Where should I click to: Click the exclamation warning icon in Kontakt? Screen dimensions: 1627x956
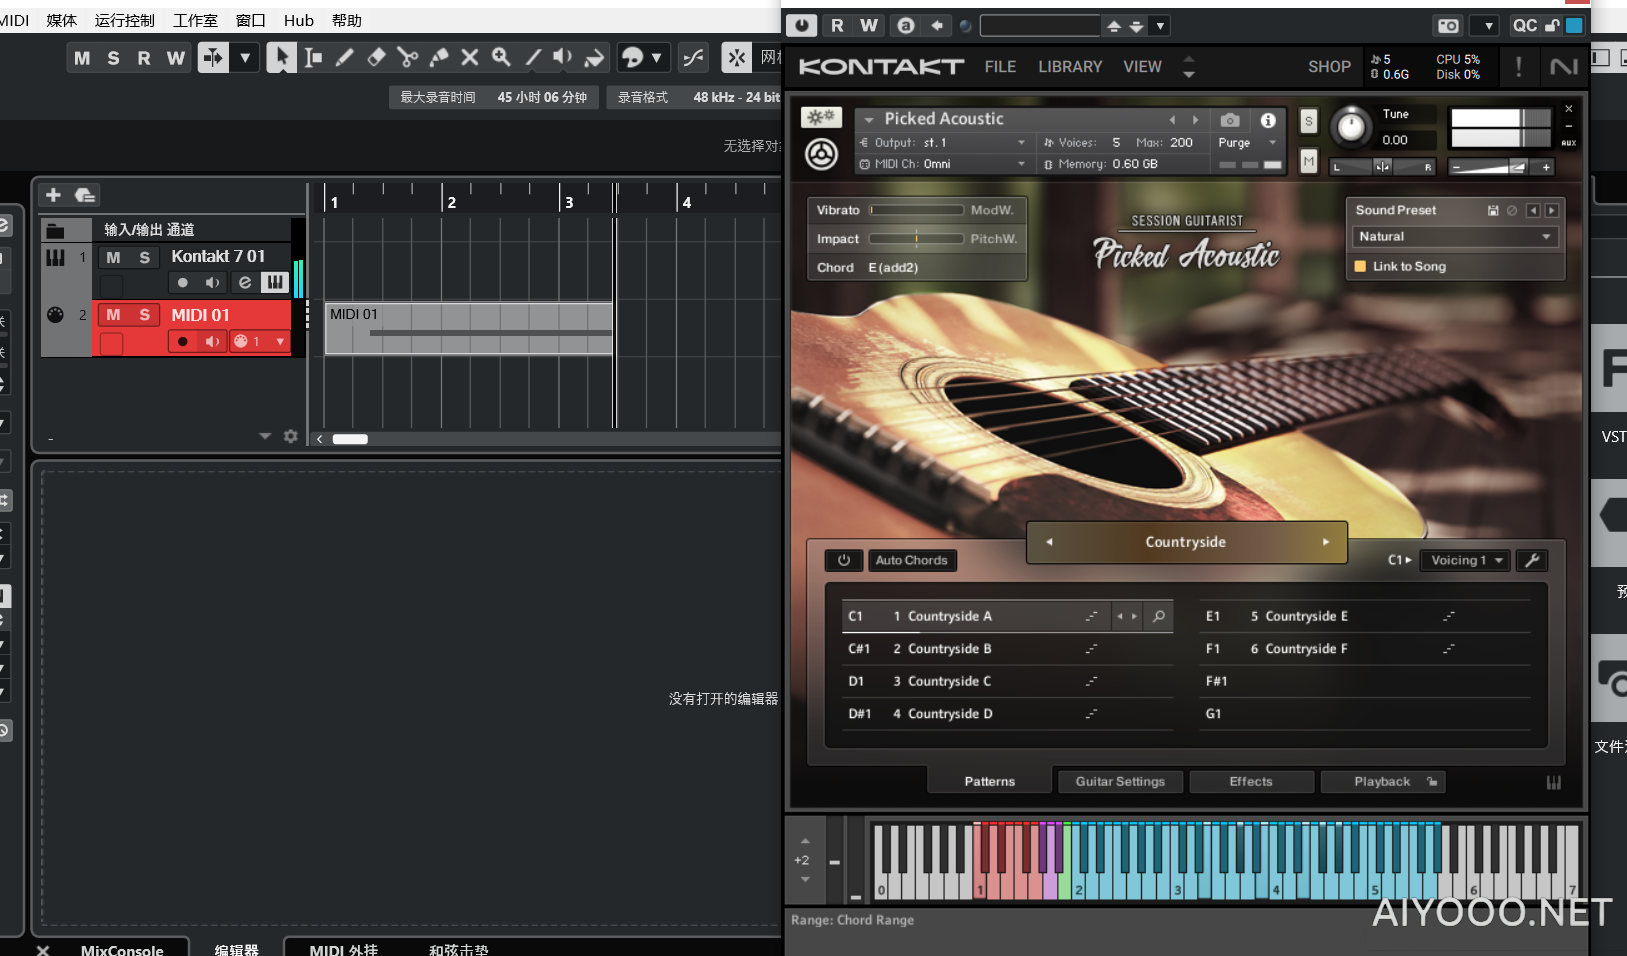1519,67
